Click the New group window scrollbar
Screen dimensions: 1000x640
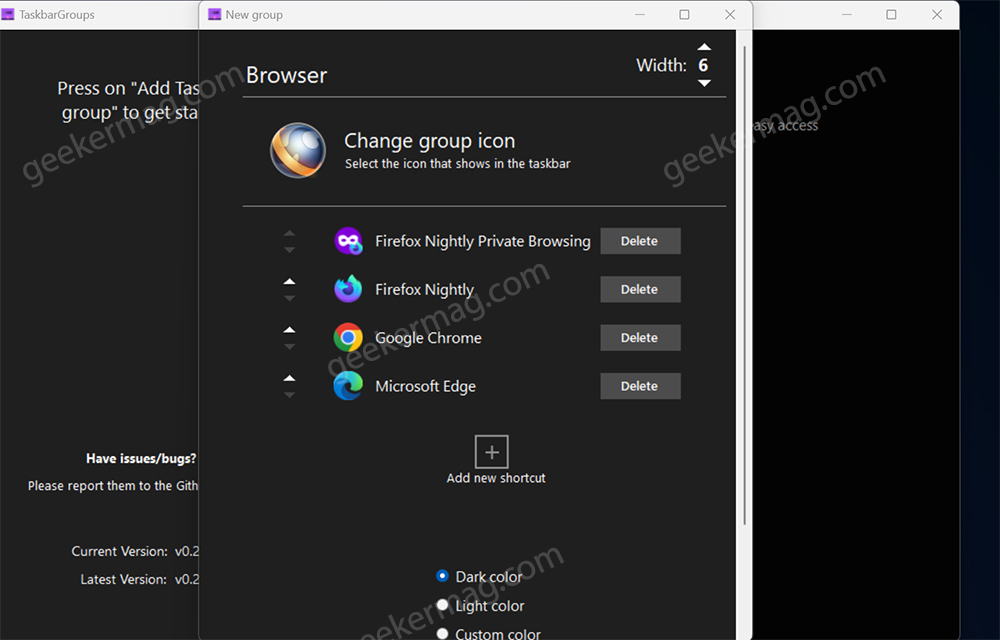[x=744, y=286]
